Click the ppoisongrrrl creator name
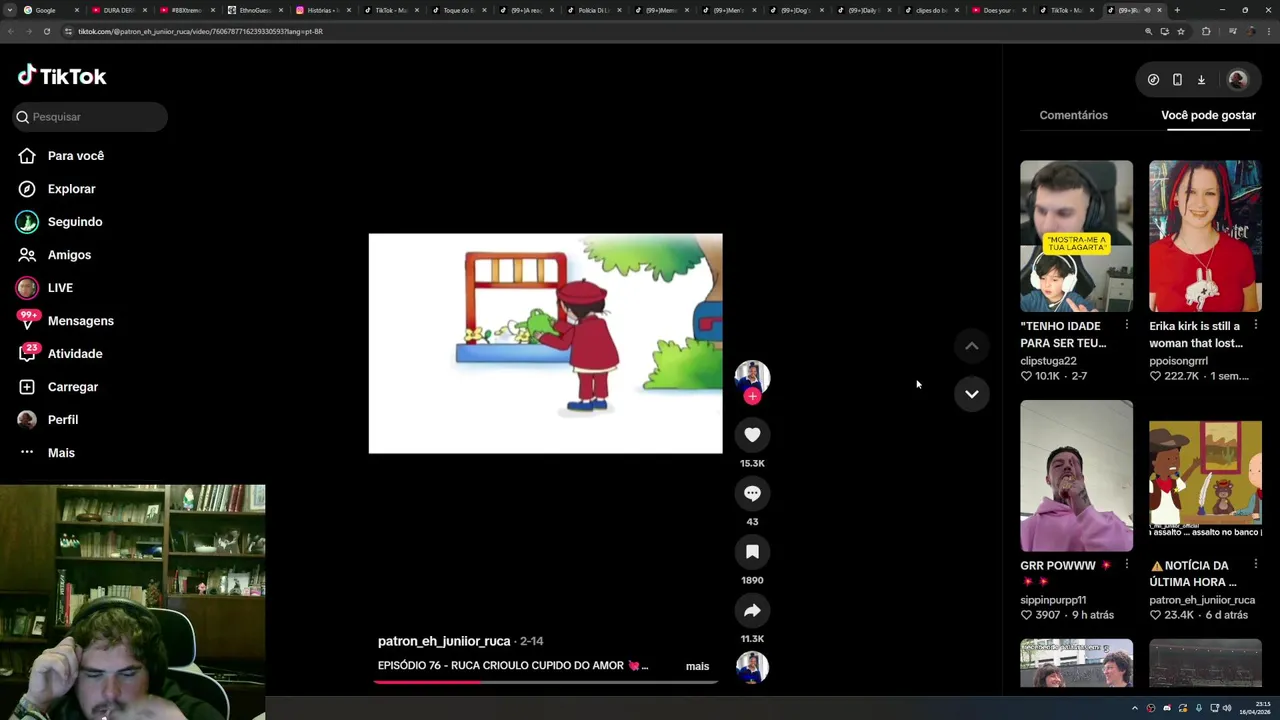 (1178, 361)
